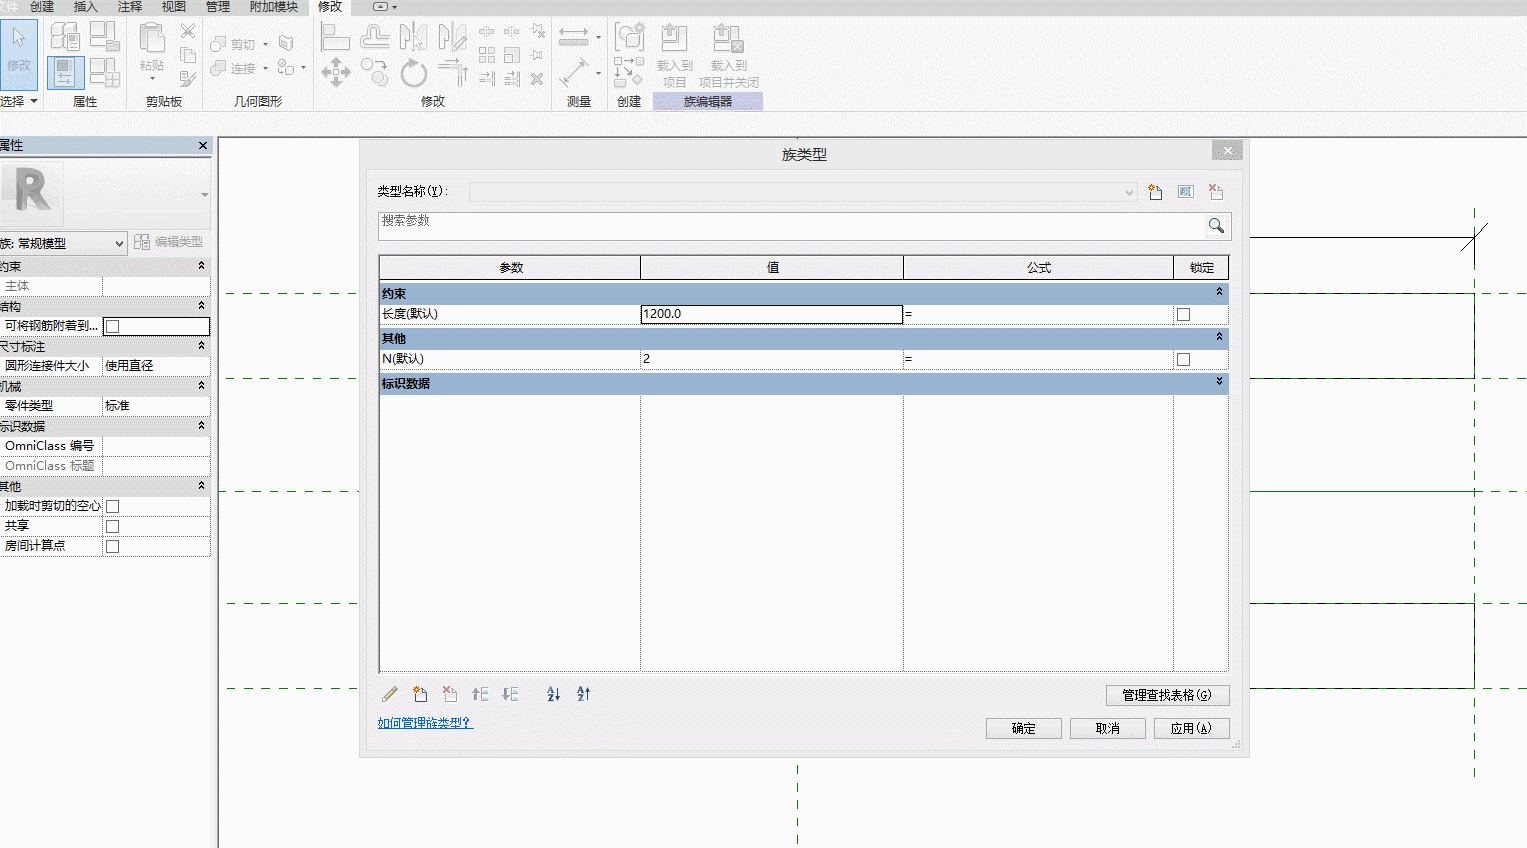Click the rename family type icon
Screen dimensions: 1527x848
1185,192
